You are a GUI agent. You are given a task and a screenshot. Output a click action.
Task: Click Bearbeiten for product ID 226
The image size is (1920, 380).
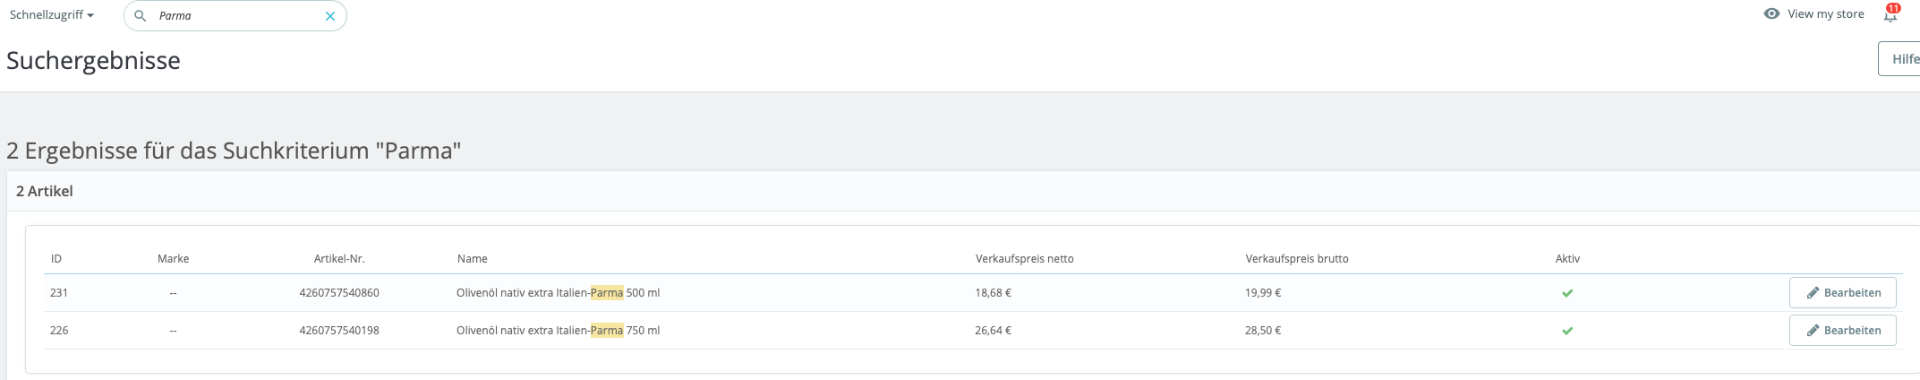click(1842, 330)
